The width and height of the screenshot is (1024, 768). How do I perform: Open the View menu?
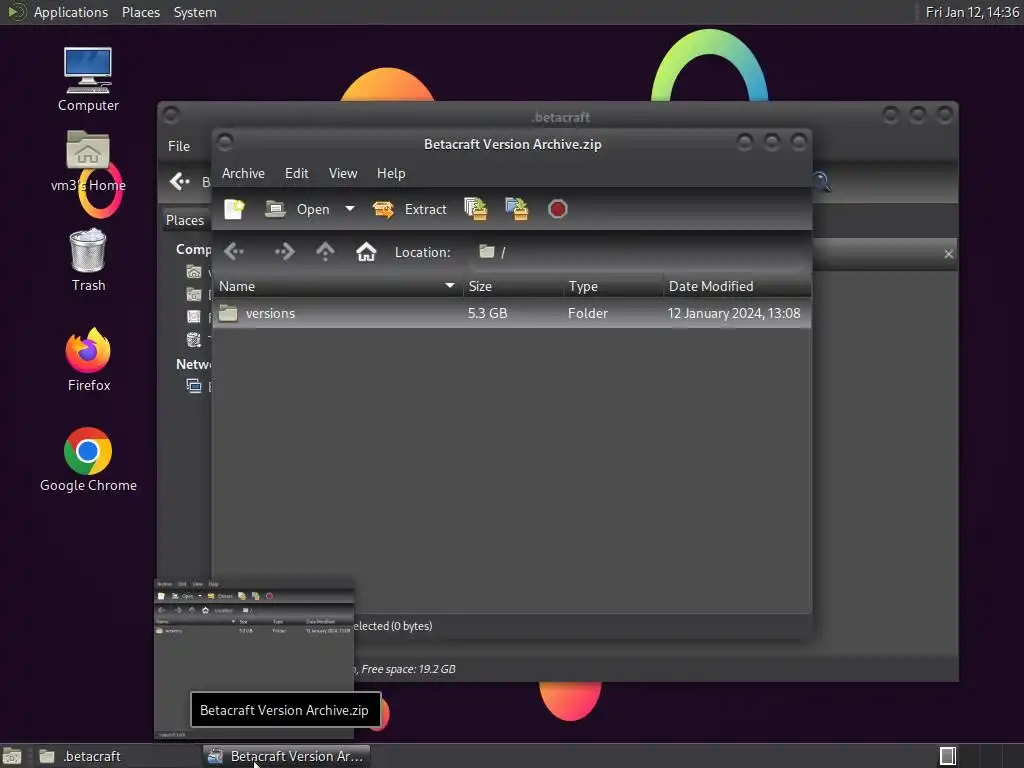(x=343, y=173)
